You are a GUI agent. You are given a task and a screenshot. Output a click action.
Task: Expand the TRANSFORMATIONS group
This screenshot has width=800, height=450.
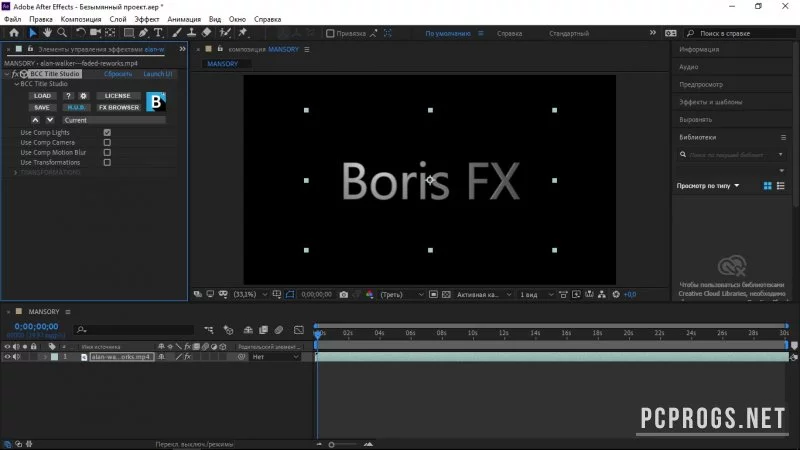pyautogui.click(x=15, y=172)
